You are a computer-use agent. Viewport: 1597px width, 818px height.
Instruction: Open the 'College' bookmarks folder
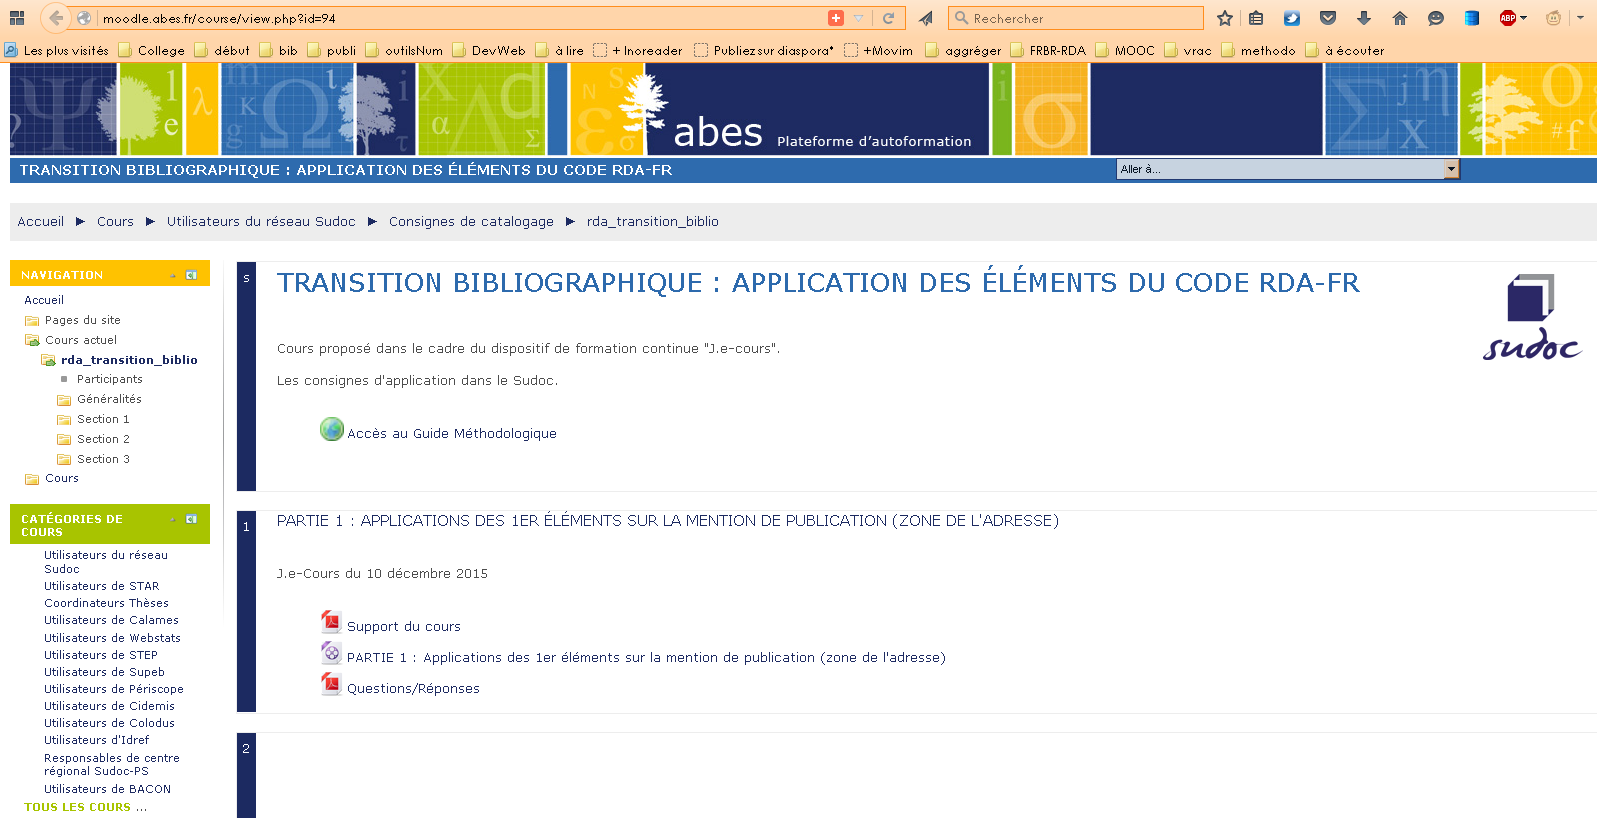(x=152, y=50)
